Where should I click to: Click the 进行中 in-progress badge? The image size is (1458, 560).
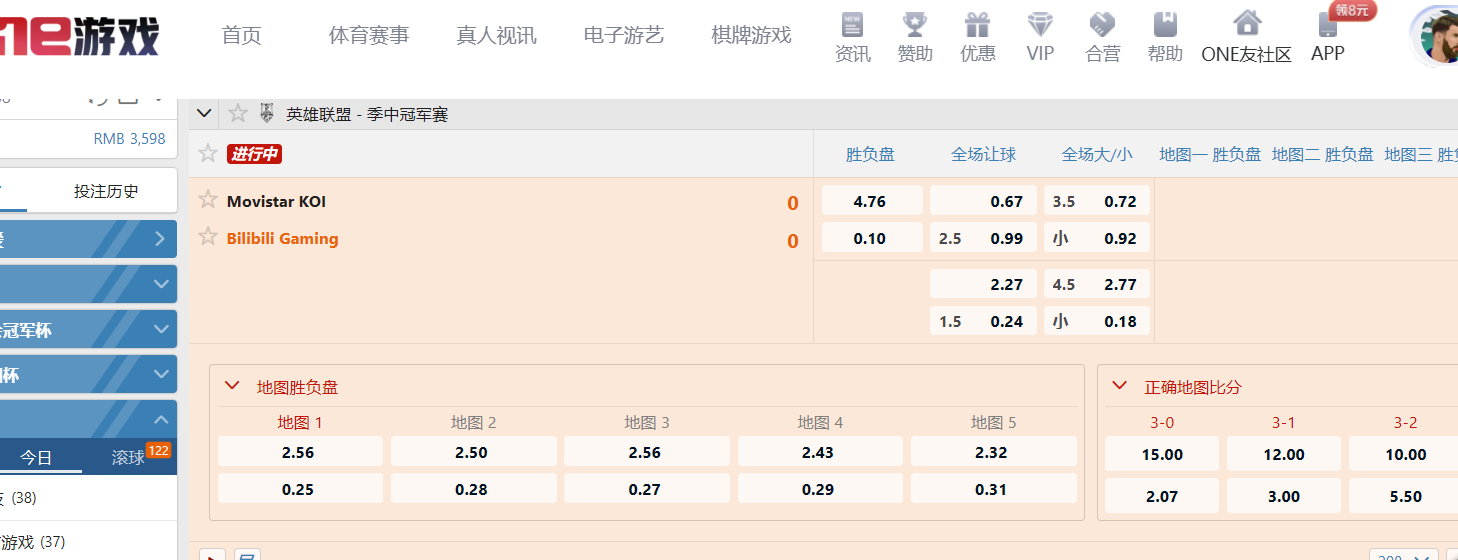[254, 154]
